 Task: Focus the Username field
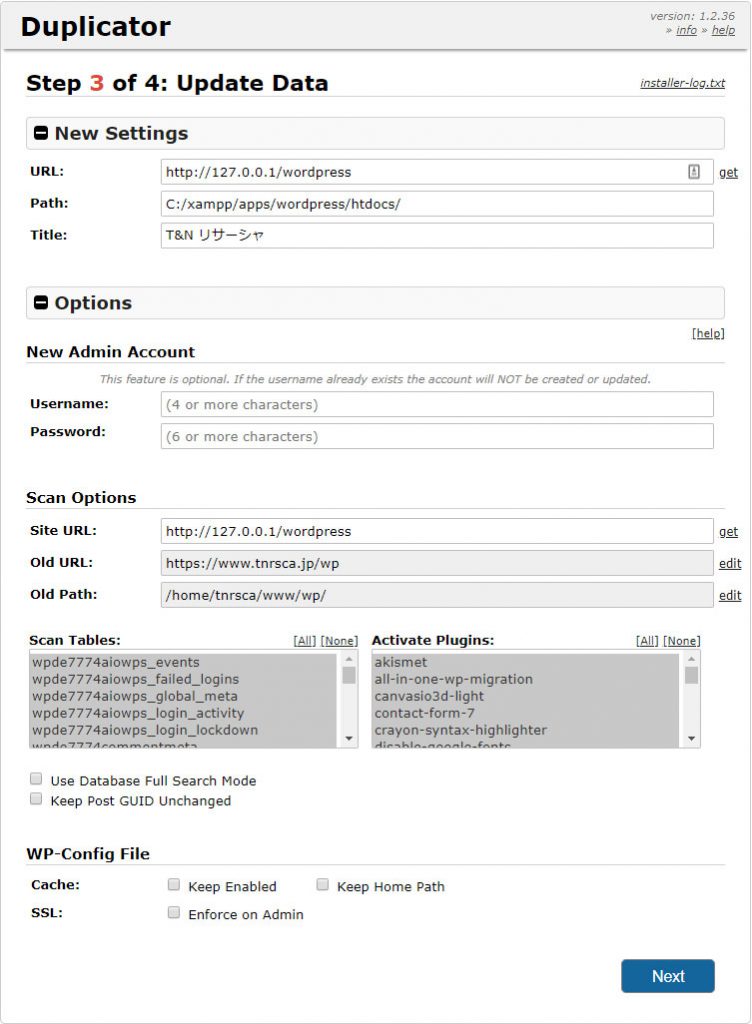click(437, 404)
